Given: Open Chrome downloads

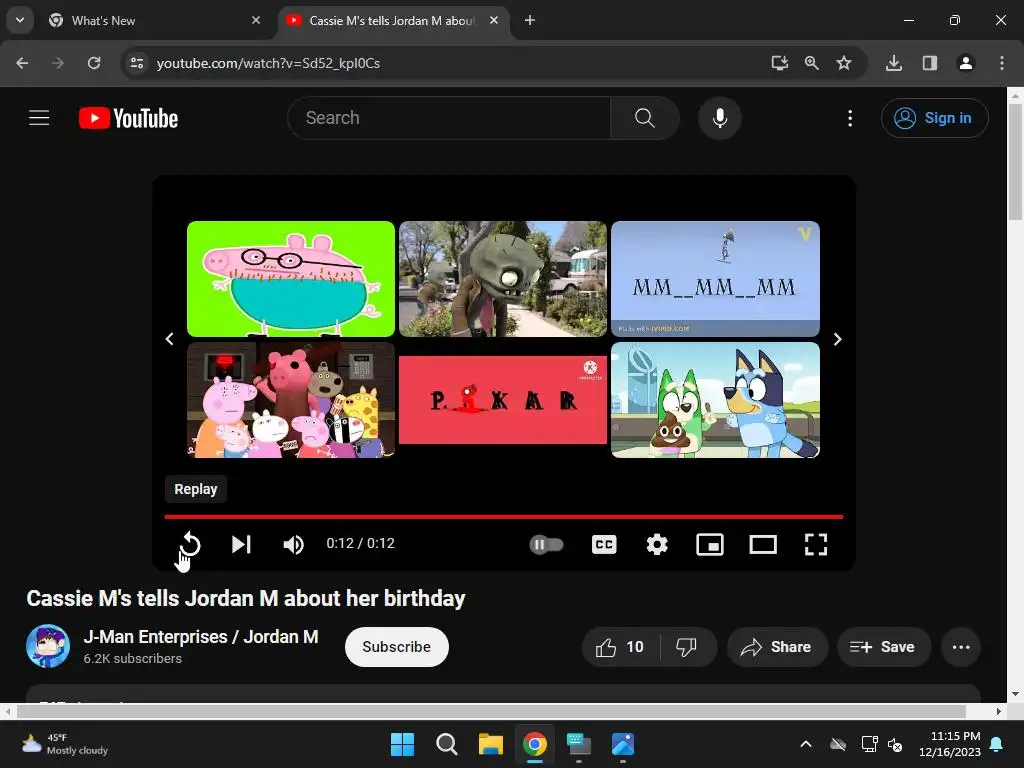Looking at the screenshot, I should (894, 63).
